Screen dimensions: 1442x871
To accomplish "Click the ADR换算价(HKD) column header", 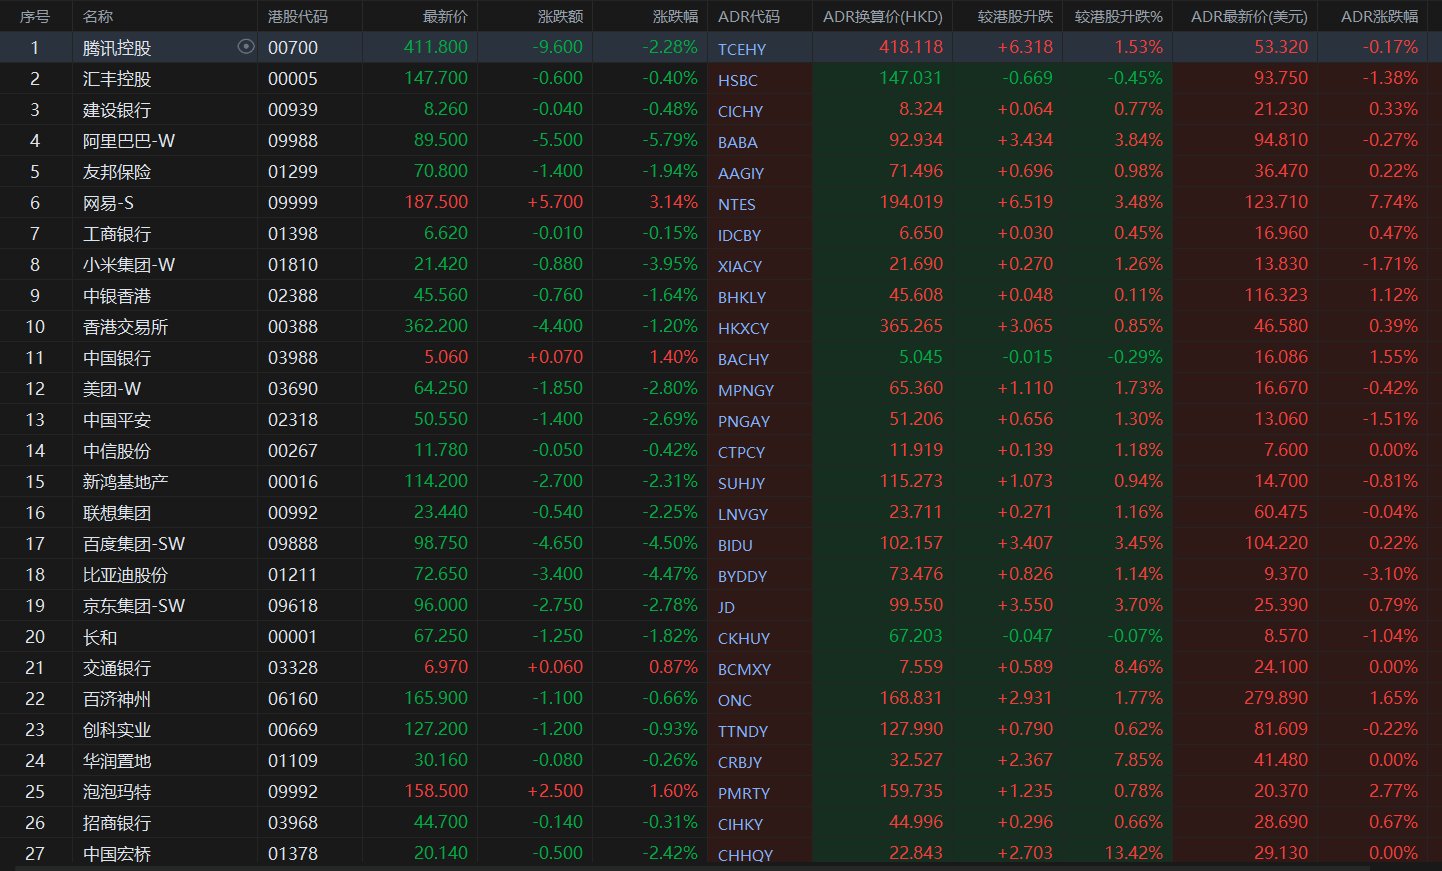I will click(x=883, y=17).
